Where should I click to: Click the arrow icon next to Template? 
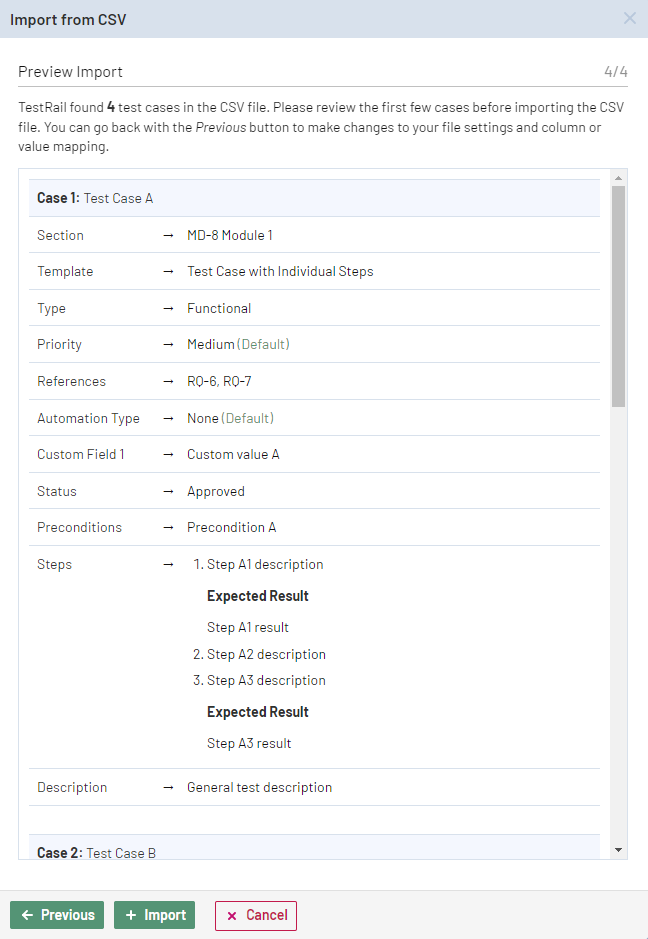pyautogui.click(x=168, y=271)
